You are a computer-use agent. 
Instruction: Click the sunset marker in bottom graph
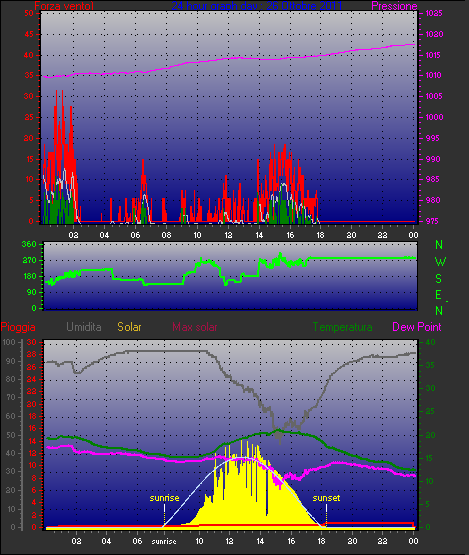point(326,498)
